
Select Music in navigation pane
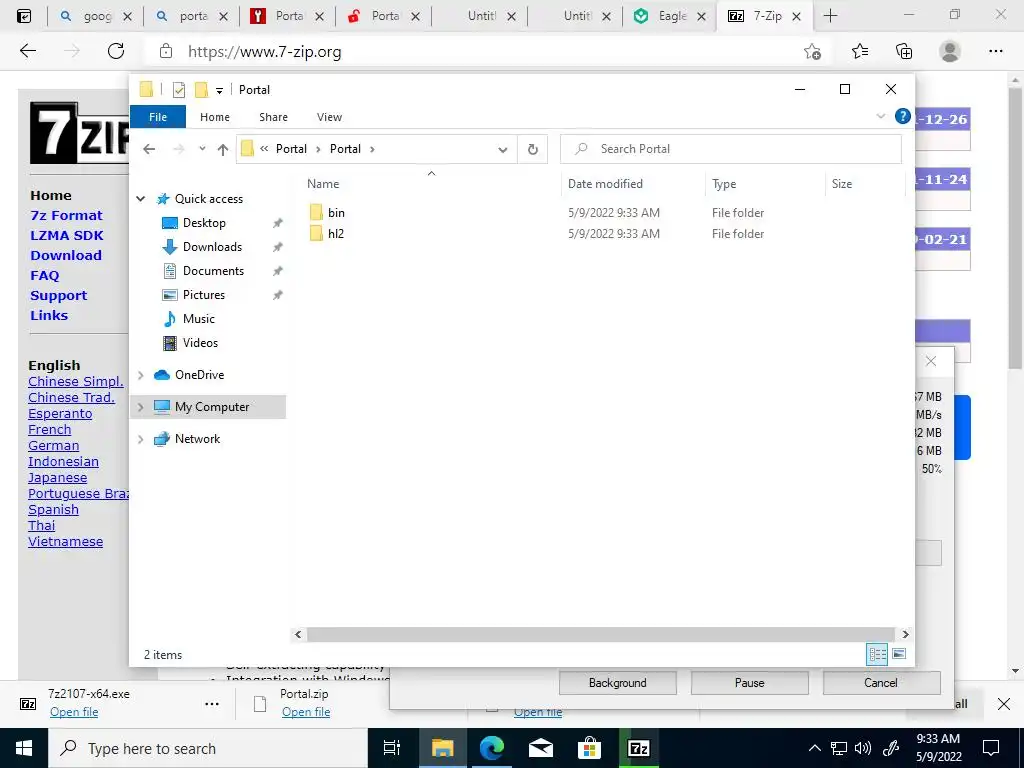point(199,319)
